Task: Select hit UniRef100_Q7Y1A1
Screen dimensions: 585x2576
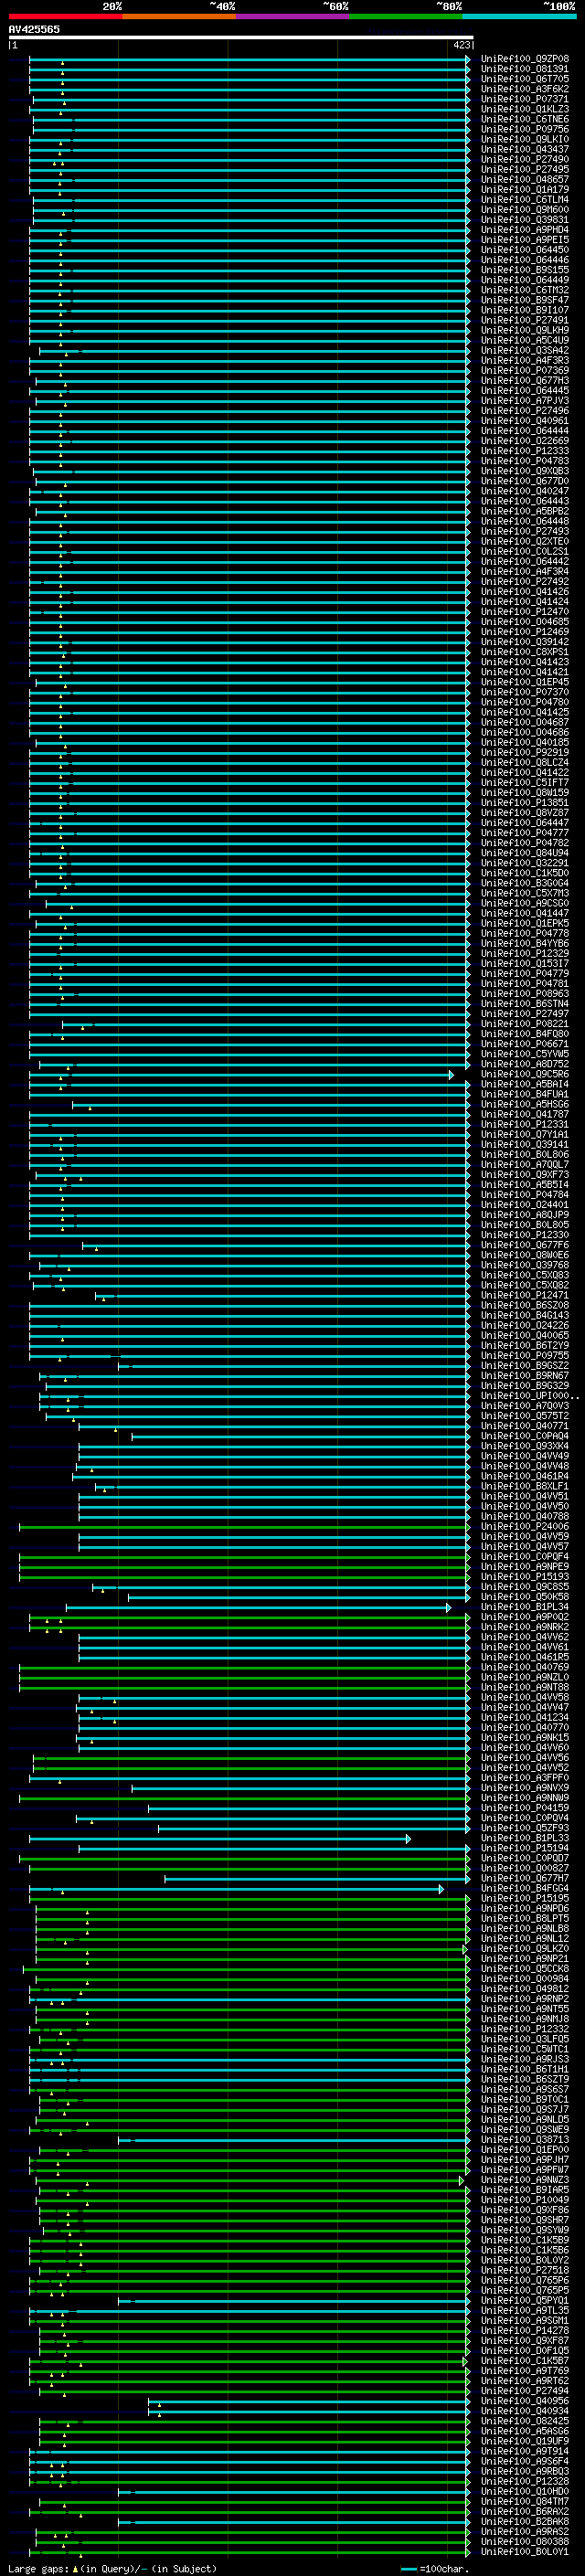Action: point(524,1134)
